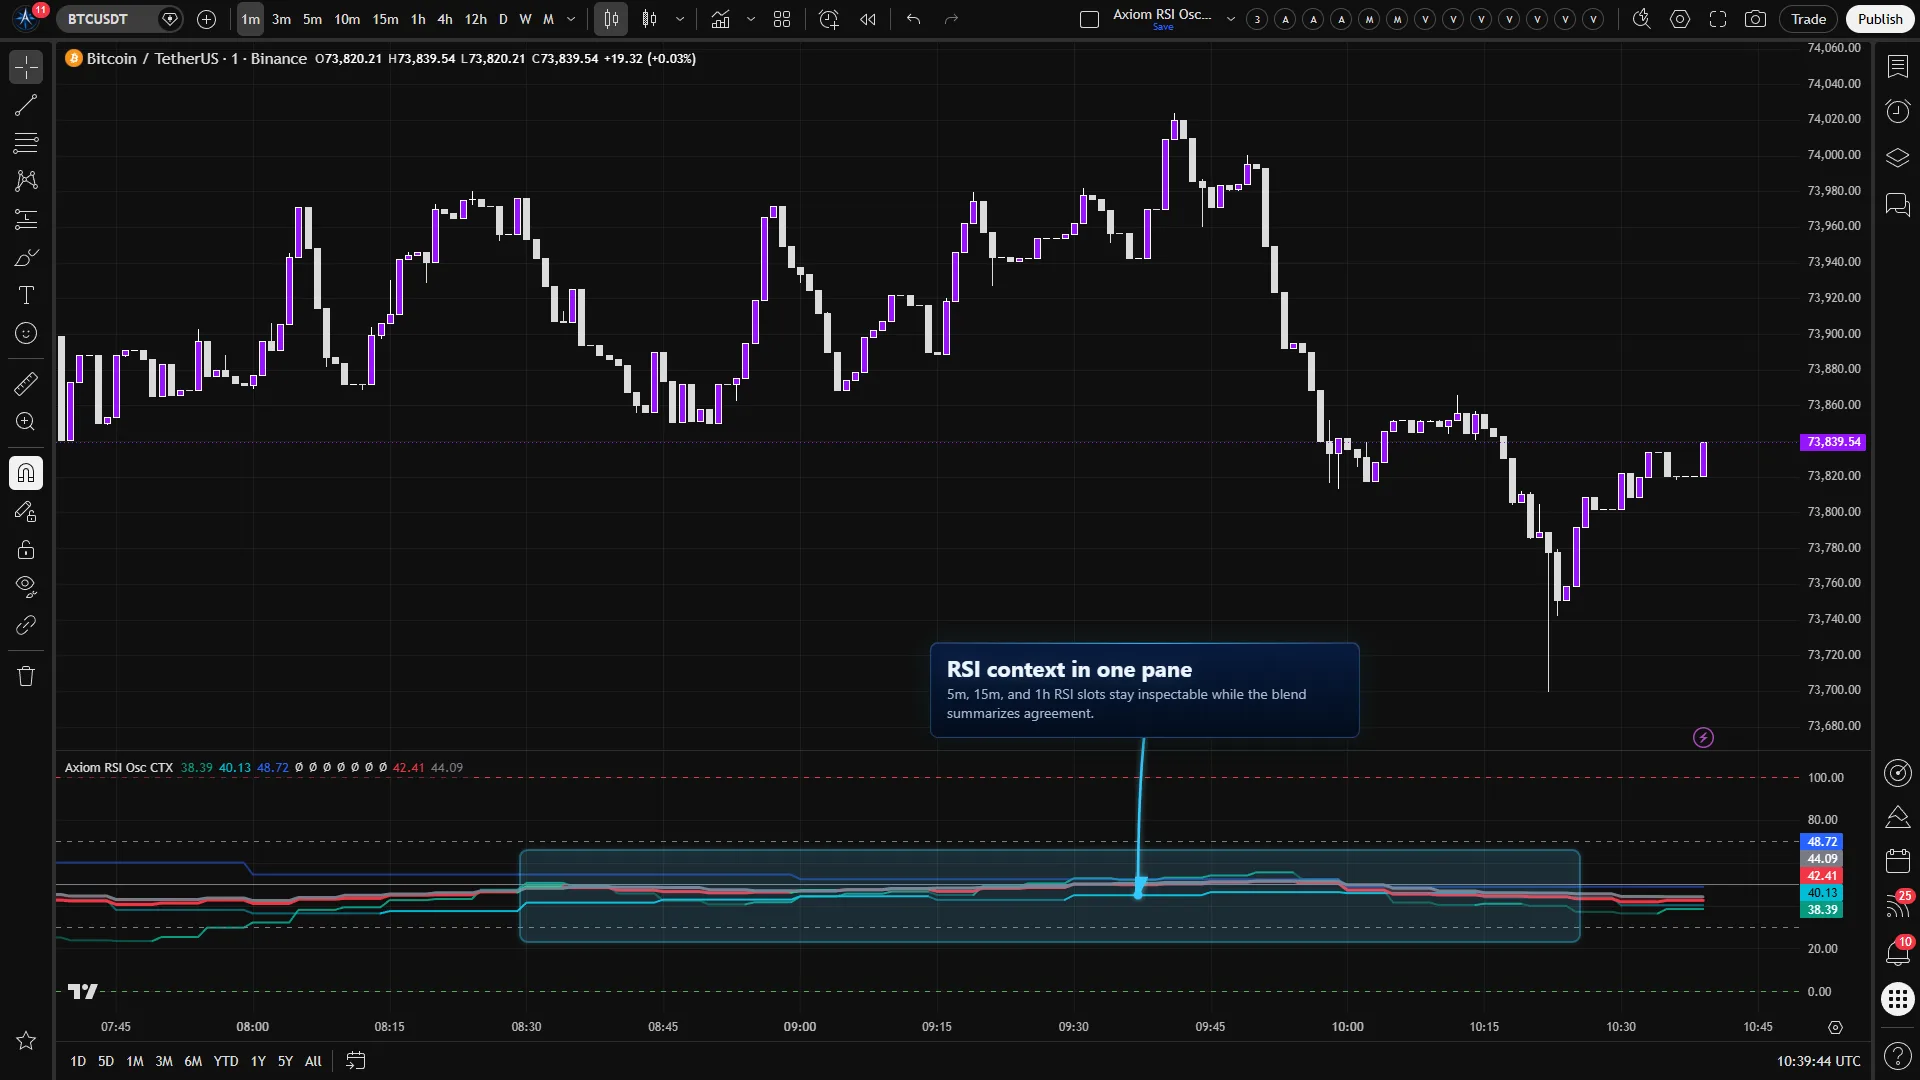
Task: Open the chats panel
Action: (1897, 205)
